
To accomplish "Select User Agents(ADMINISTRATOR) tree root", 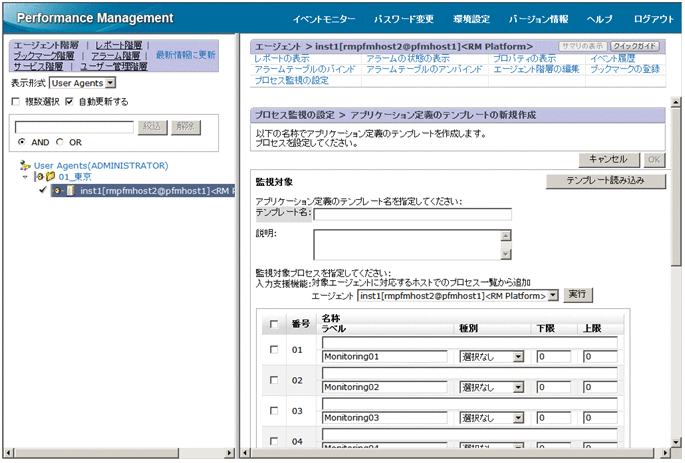I will [x=101, y=166].
